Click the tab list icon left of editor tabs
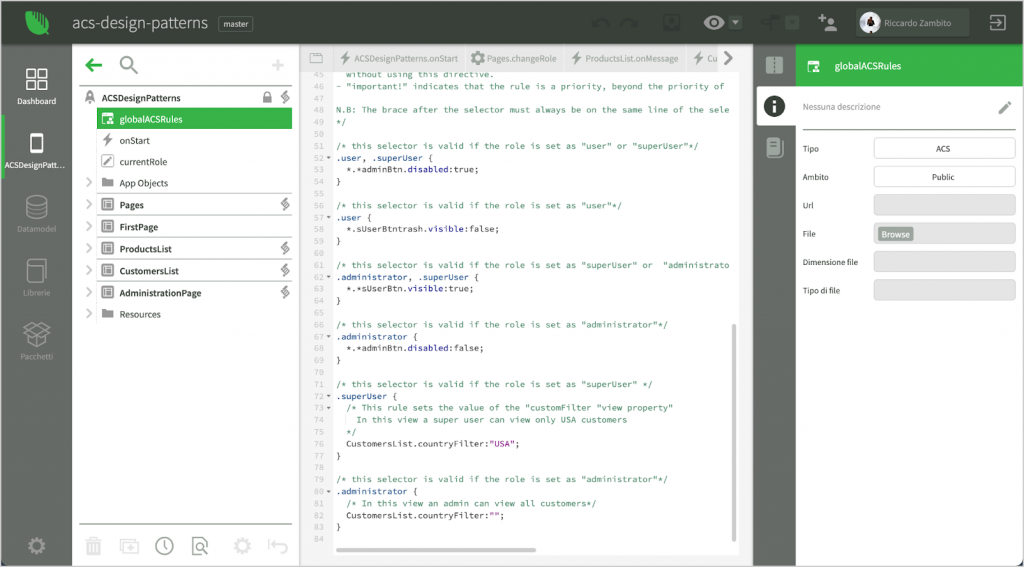This screenshot has height=567, width=1024. coord(316,58)
